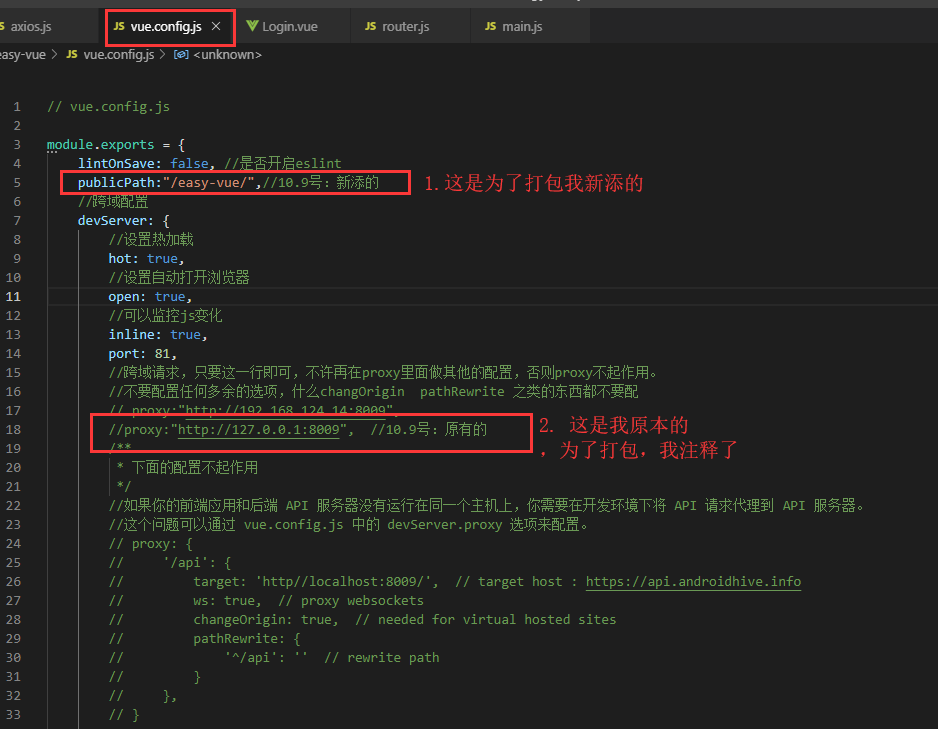This screenshot has width=938, height=729.
Task: Switch to the axios.js tab
Action: (x=30, y=26)
